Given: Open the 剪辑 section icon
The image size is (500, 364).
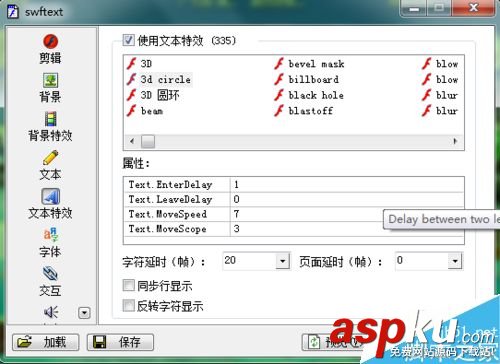Looking at the screenshot, I should [51, 41].
